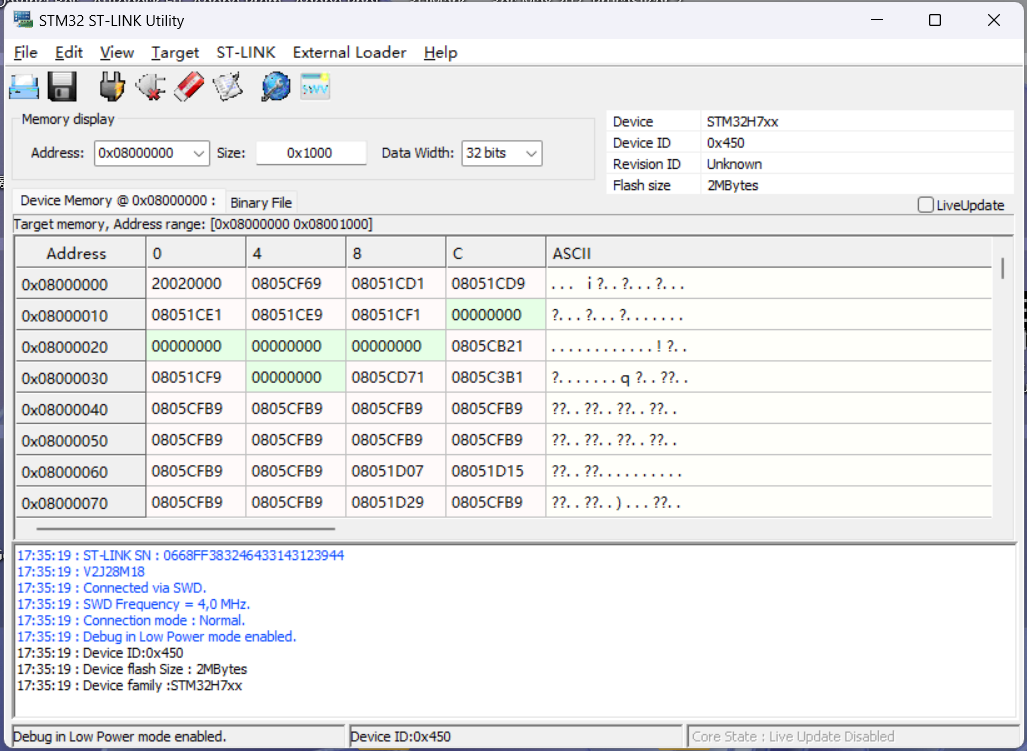Click the Size input field 0x1000
Screen dimensions: 1027x751
click(x=310, y=153)
